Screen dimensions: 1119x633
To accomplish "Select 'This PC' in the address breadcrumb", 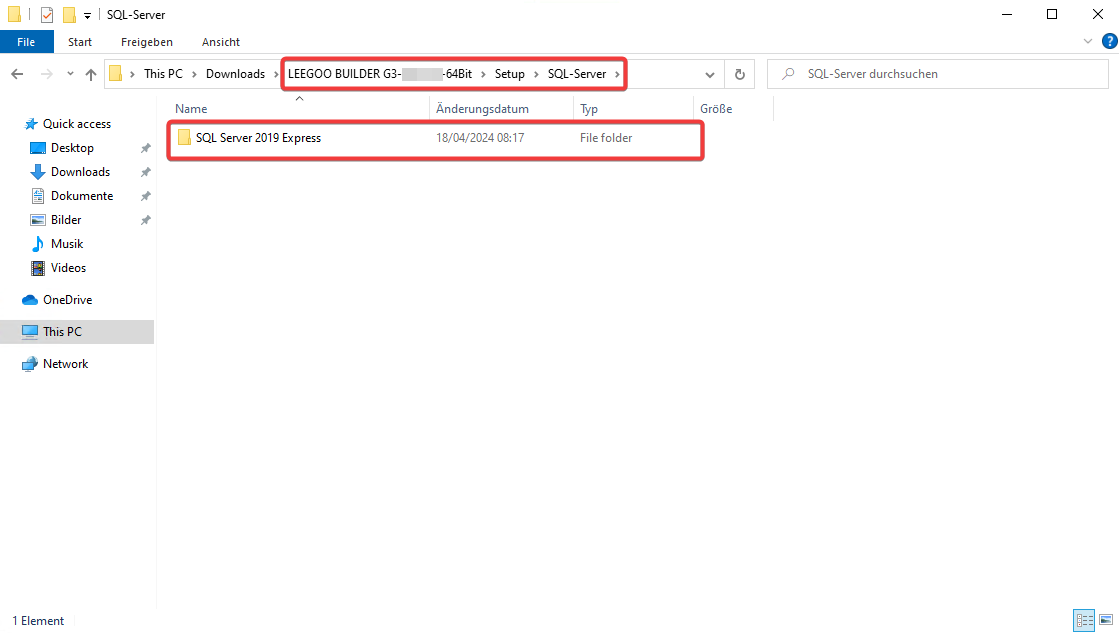I will click(163, 74).
